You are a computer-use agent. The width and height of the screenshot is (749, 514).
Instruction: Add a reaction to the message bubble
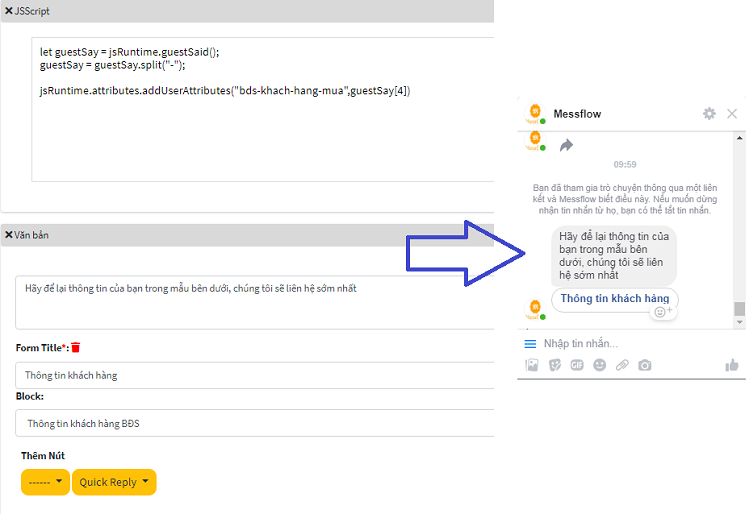click(x=663, y=311)
